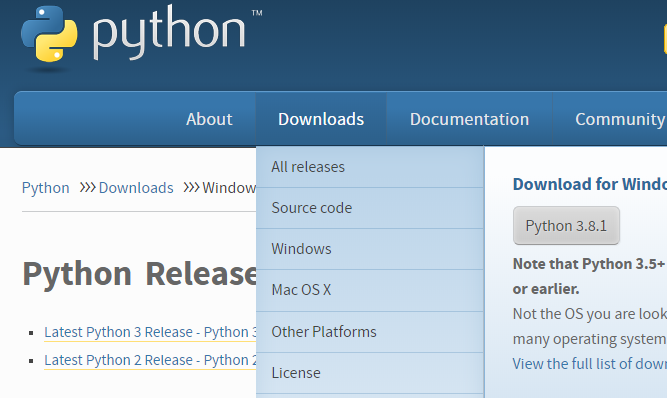Open the About menu
This screenshot has height=398, width=667.
coord(209,119)
